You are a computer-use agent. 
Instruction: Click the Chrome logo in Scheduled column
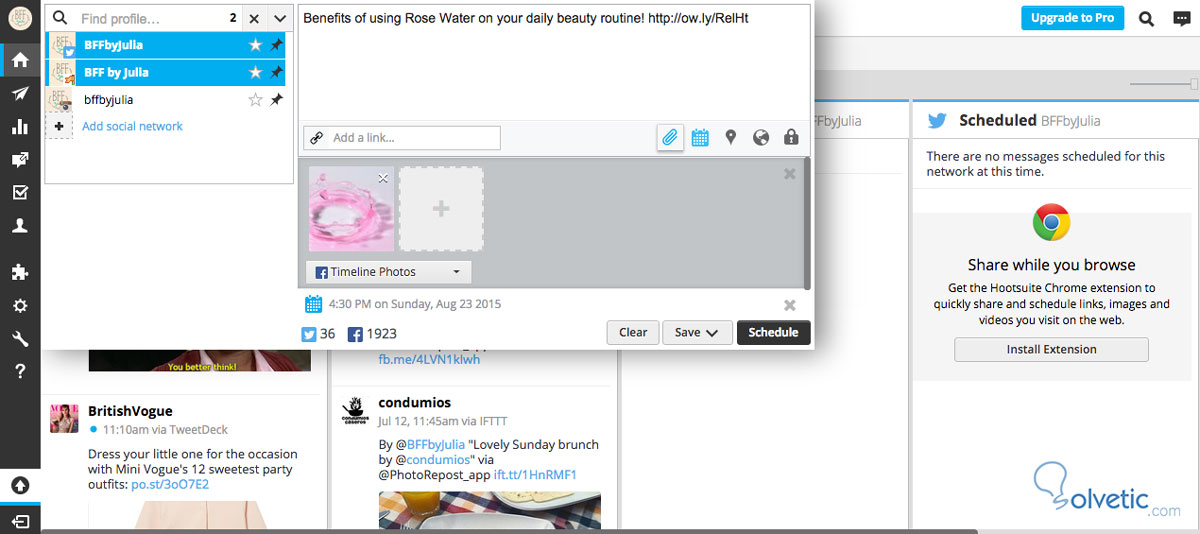click(x=1051, y=222)
